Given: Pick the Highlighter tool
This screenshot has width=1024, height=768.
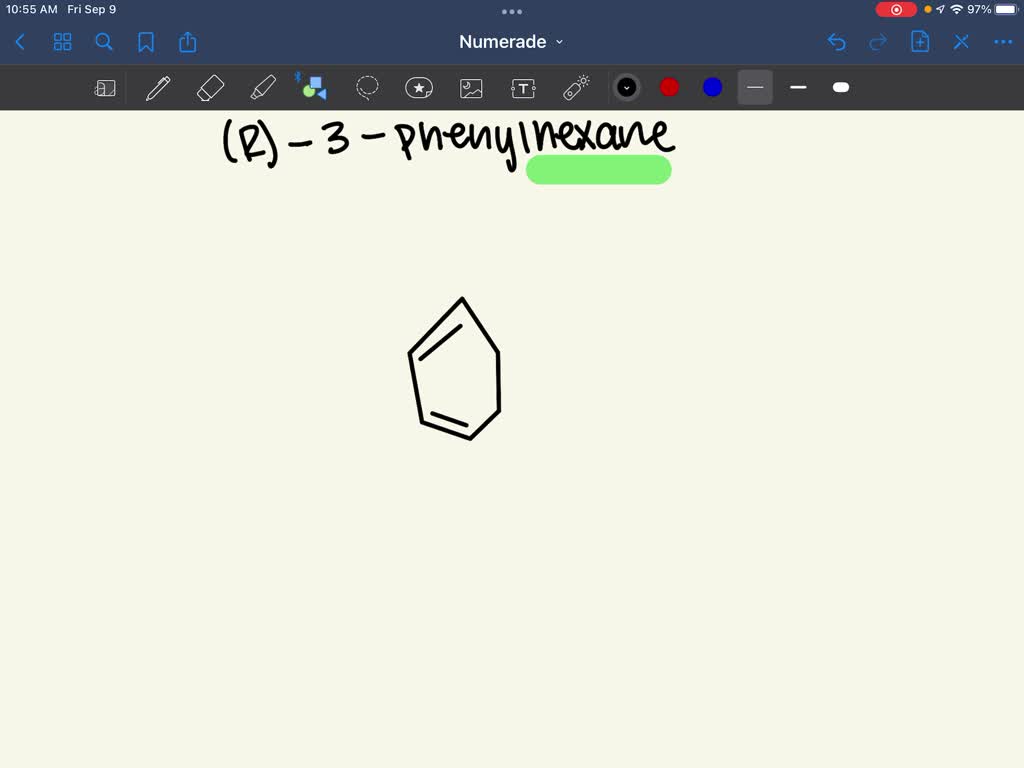Looking at the screenshot, I should (x=263, y=87).
